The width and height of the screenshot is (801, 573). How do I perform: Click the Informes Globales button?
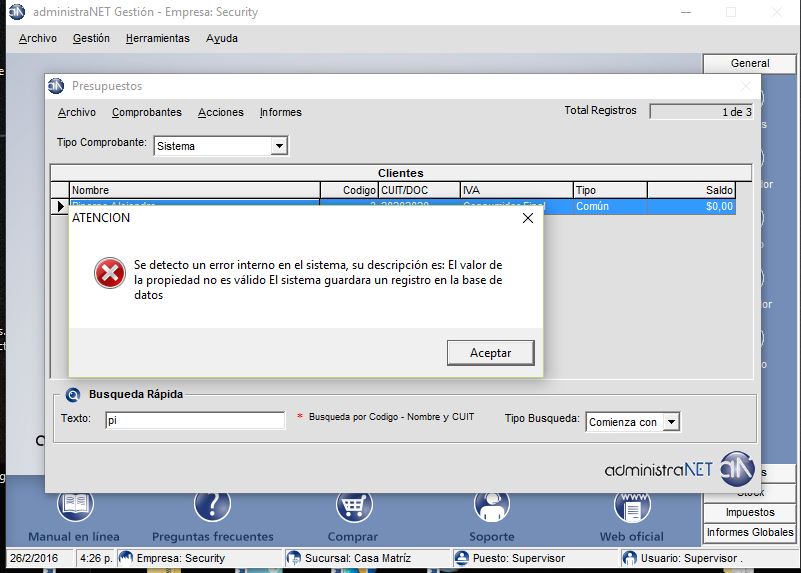[749, 532]
